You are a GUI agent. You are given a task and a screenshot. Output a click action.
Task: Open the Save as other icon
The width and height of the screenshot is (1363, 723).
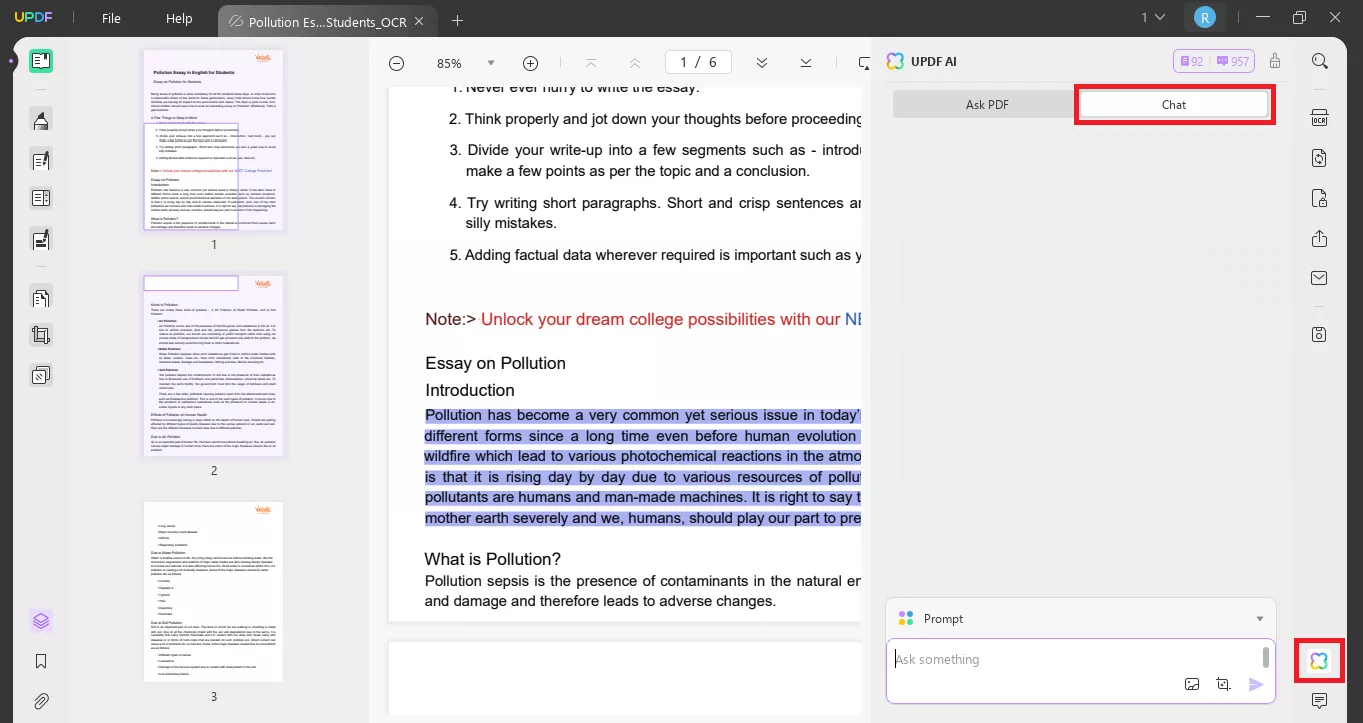pos(1320,334)
